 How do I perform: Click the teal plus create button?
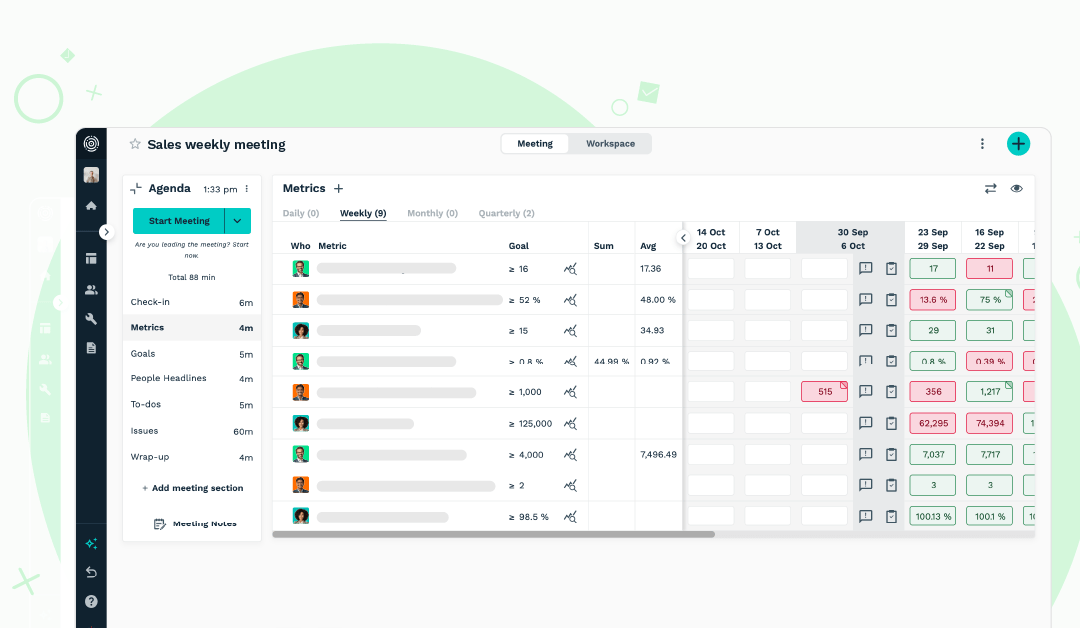click(x=1018, y=144)
